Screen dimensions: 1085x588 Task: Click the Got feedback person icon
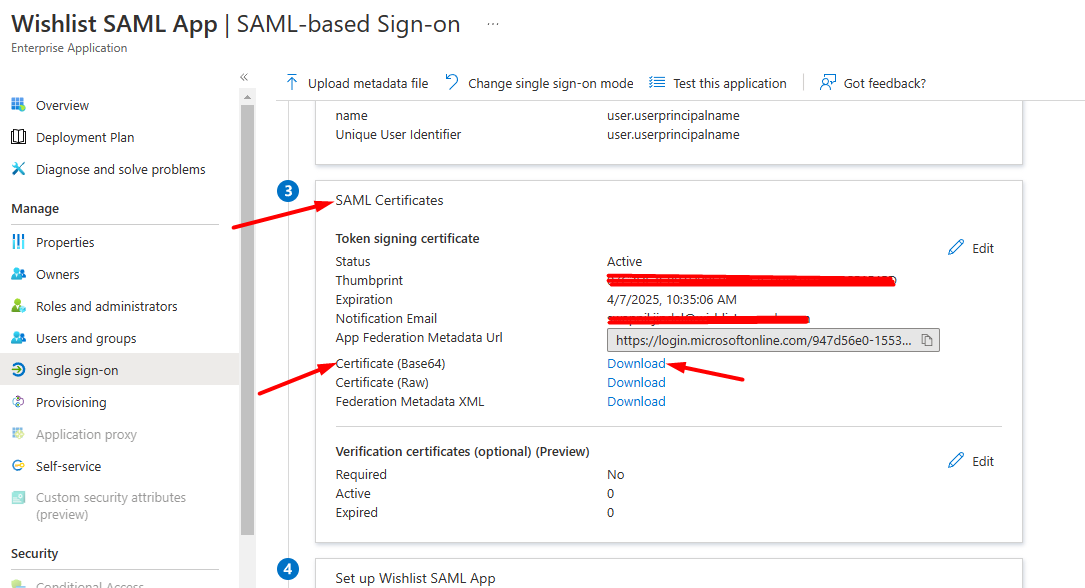point(828,83)
